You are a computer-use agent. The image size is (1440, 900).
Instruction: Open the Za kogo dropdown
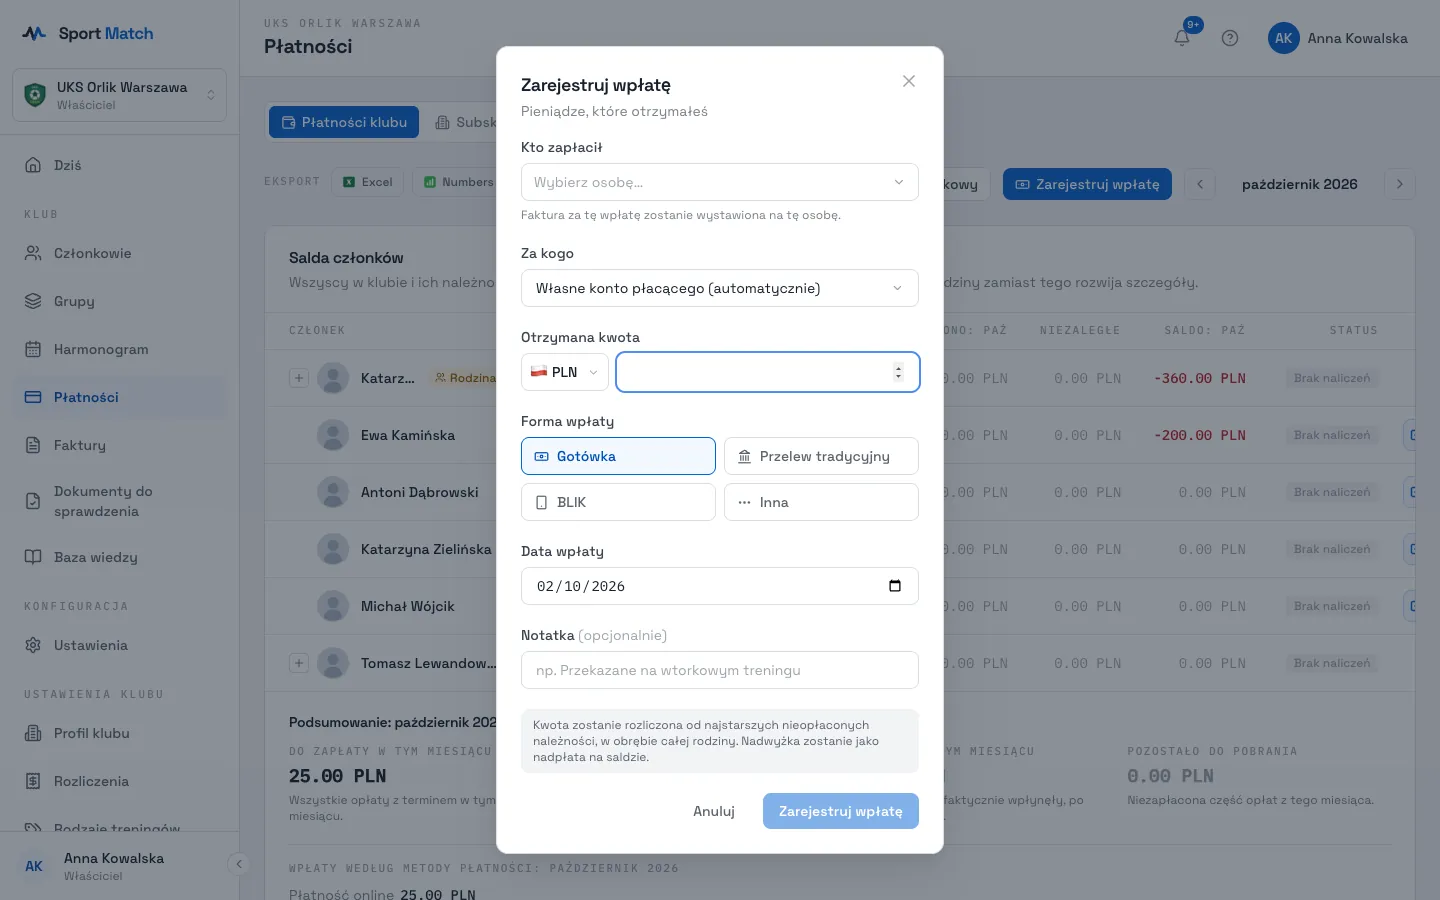(x=719, y=288)
